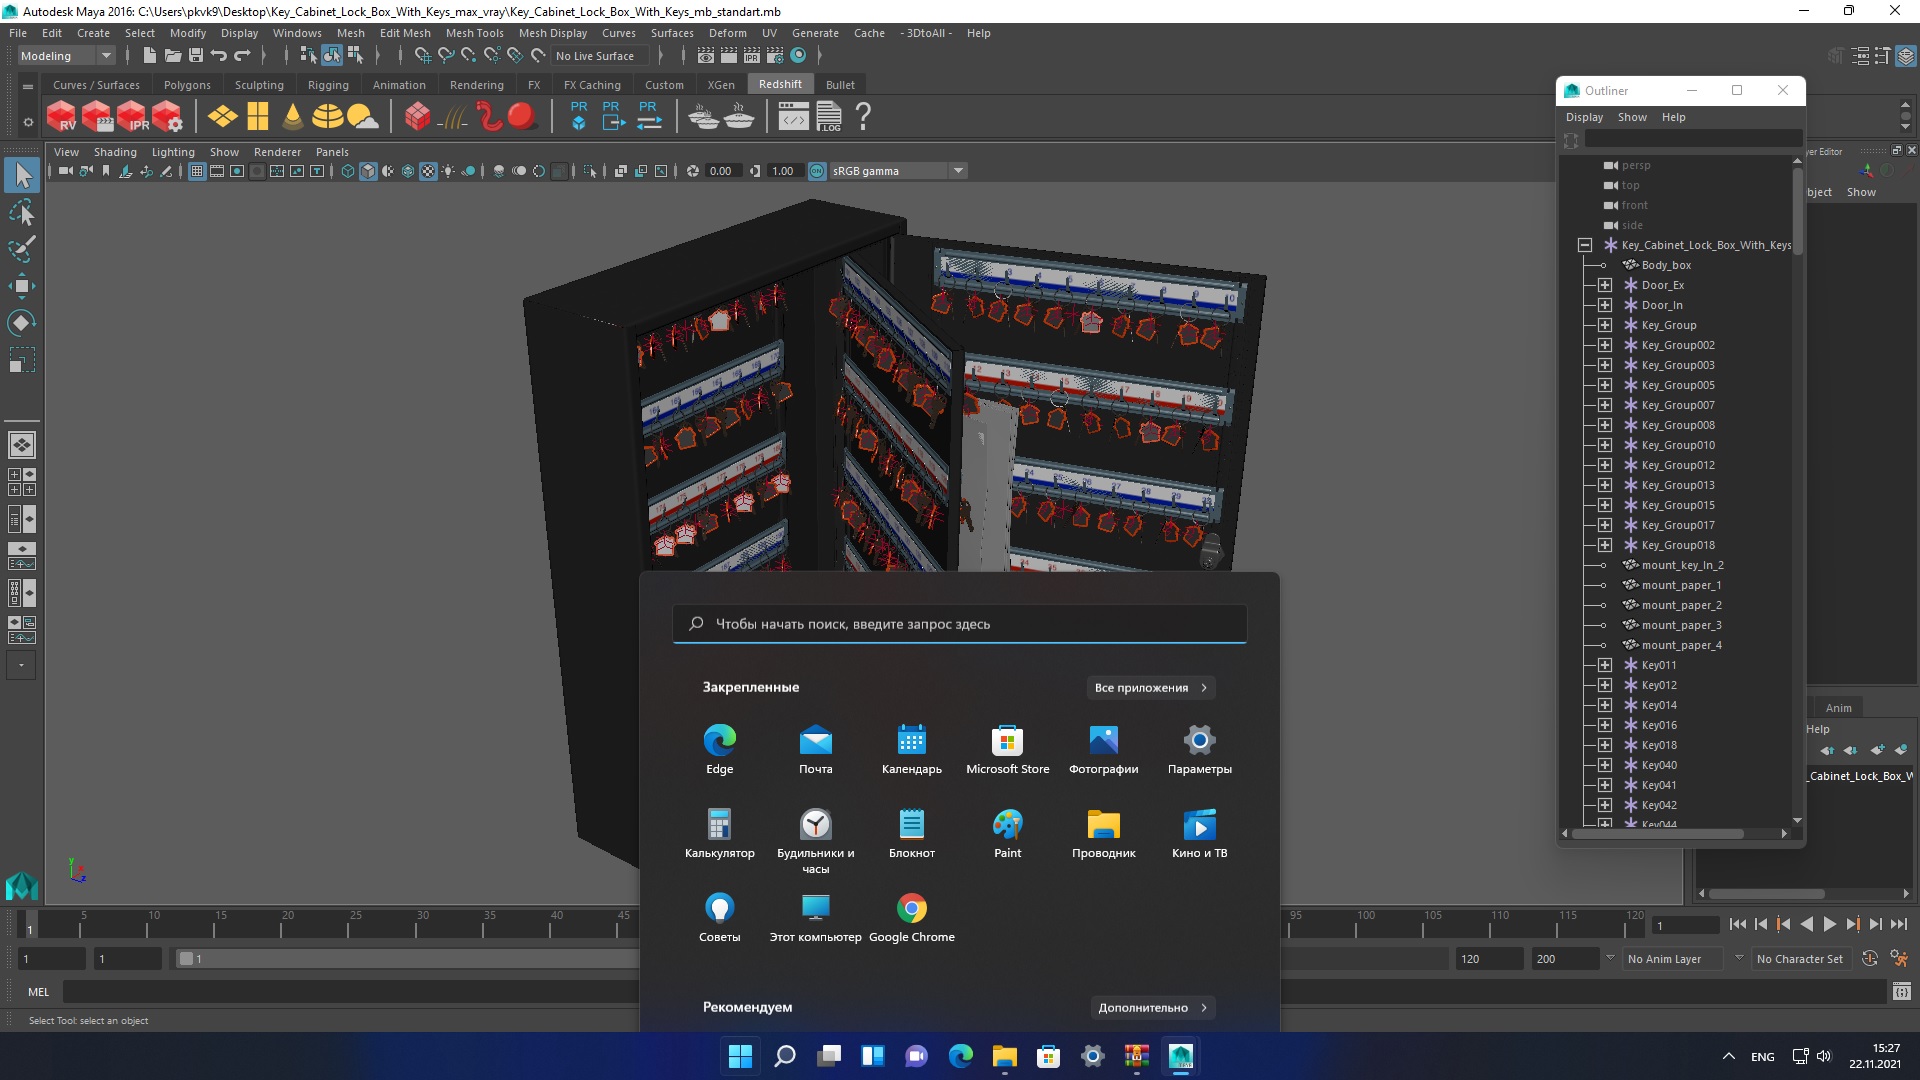Screen dimensions: 1920x1080
Task: Expand Key_Group015 tree item
Action: (x=1606, y=504)
